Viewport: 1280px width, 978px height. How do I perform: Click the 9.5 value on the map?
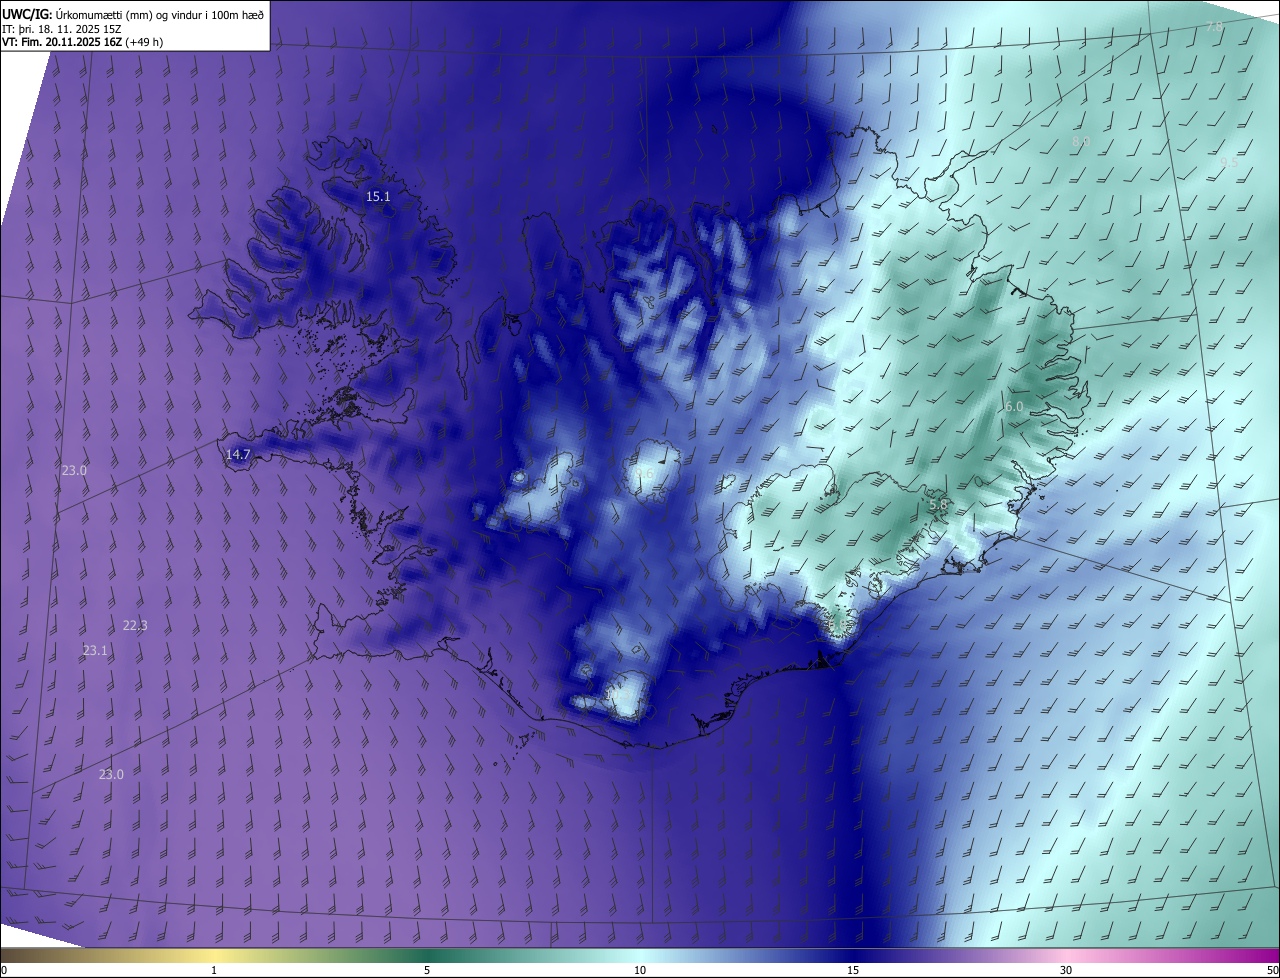click(x=1229, y=162)
